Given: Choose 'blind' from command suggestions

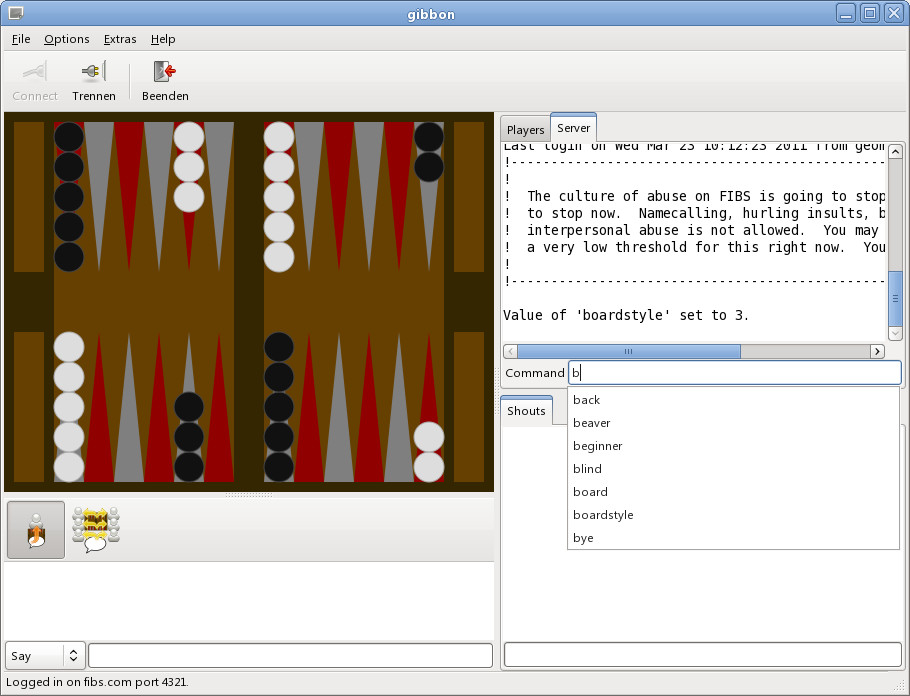Looking at the screenshot, I should 733,469.
